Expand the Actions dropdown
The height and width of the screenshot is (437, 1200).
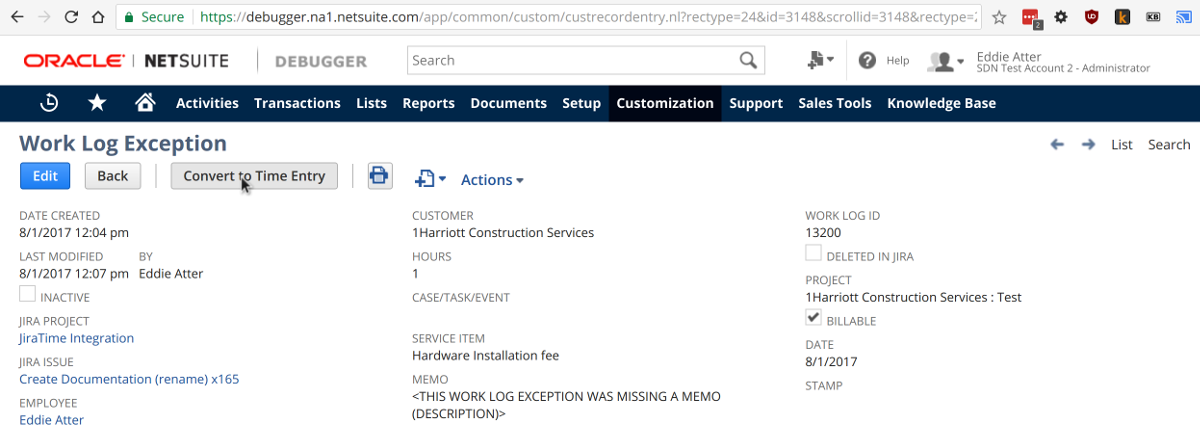[492, 180]
